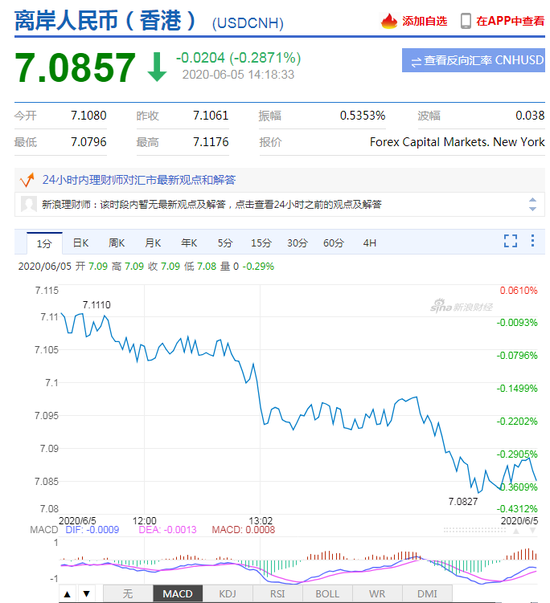Image resolution: width=550 pixels, height=603 pixels.
Task: Click the advisor avatar thumbnail
Action: click(29, 204)
